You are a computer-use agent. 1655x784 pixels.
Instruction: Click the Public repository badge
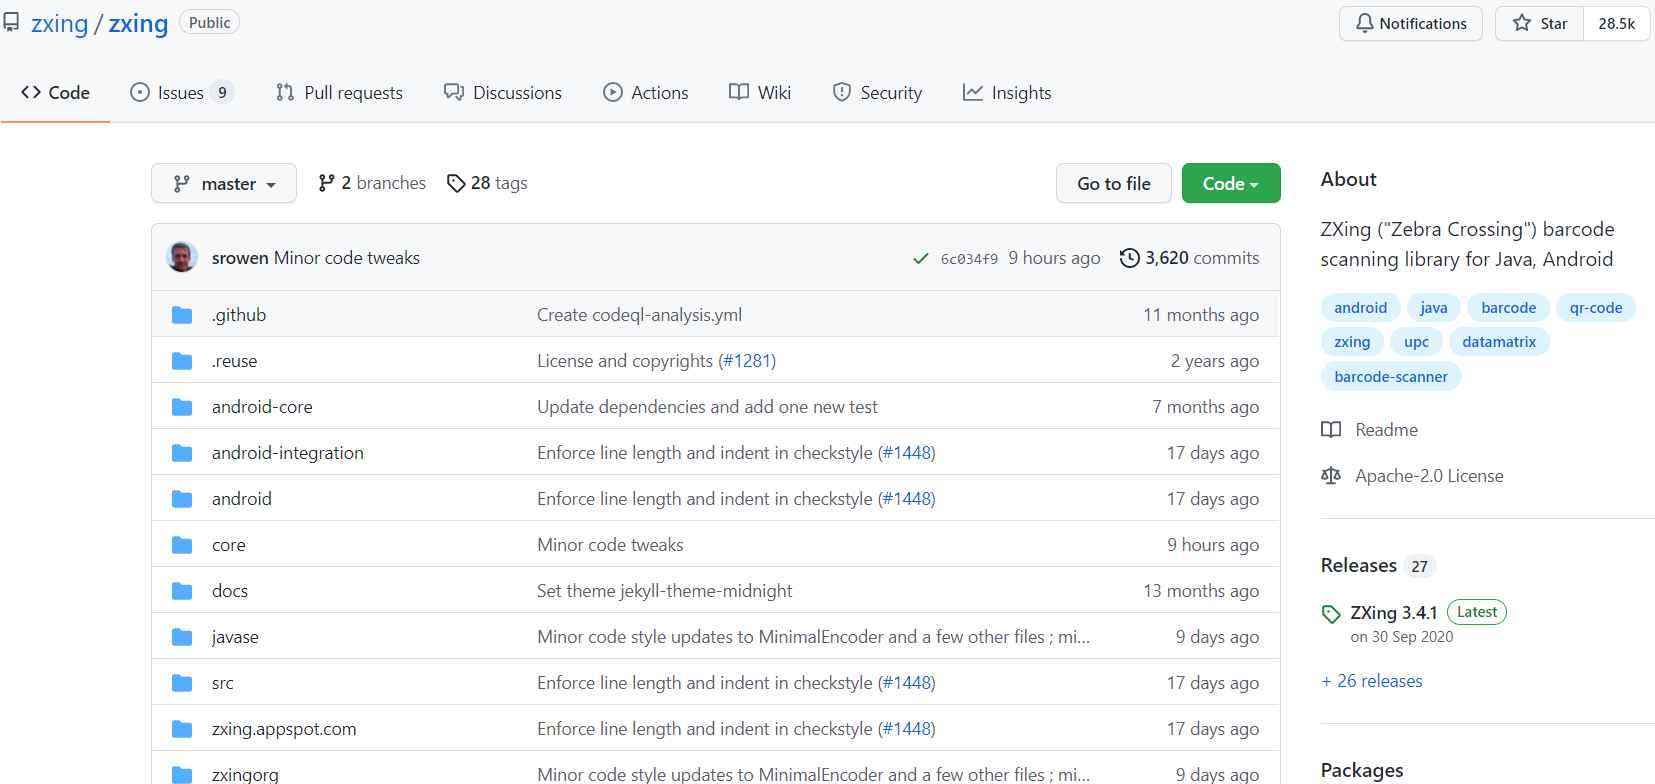click(x=209, y=22)
